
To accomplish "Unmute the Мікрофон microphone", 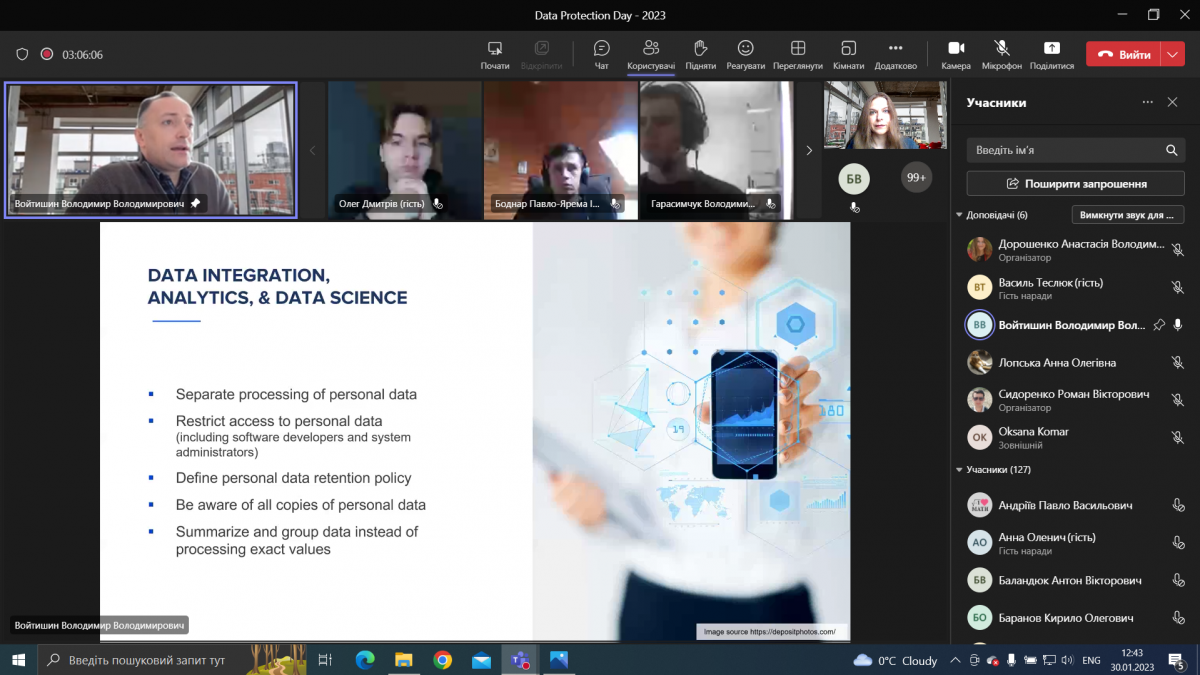I will coord(1002,54).
